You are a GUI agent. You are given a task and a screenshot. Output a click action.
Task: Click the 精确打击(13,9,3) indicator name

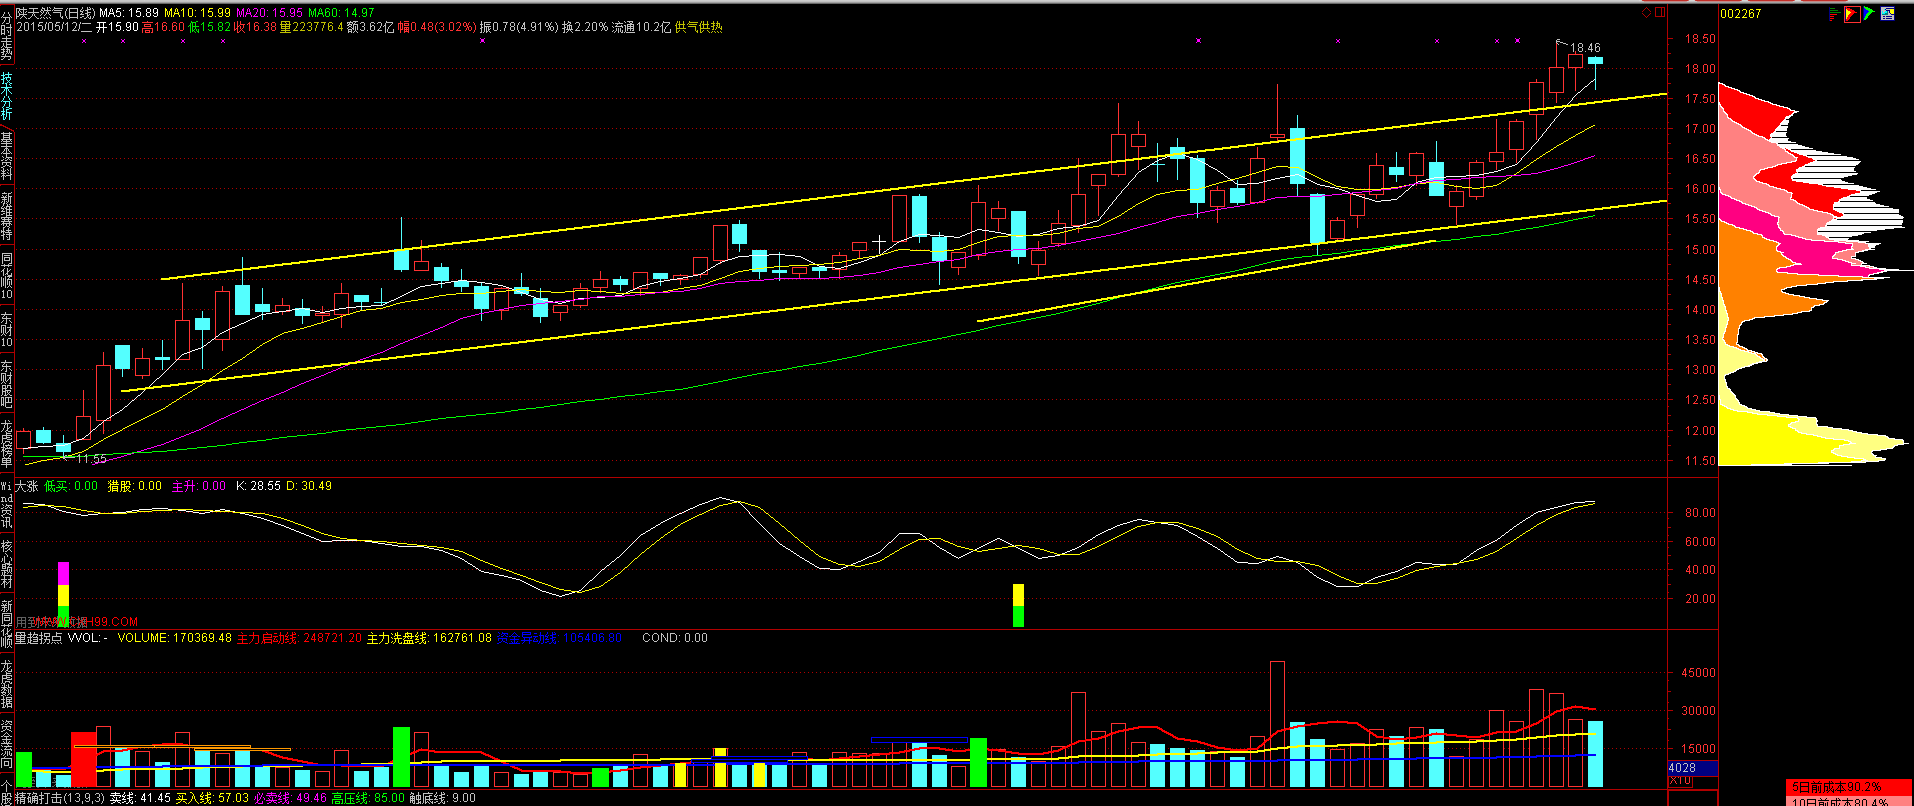point(60,798)
